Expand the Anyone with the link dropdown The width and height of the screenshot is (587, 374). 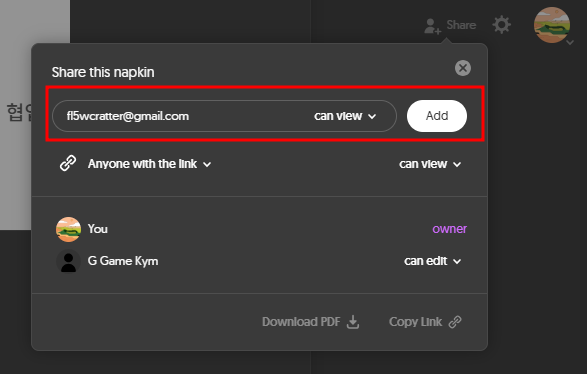149,164
